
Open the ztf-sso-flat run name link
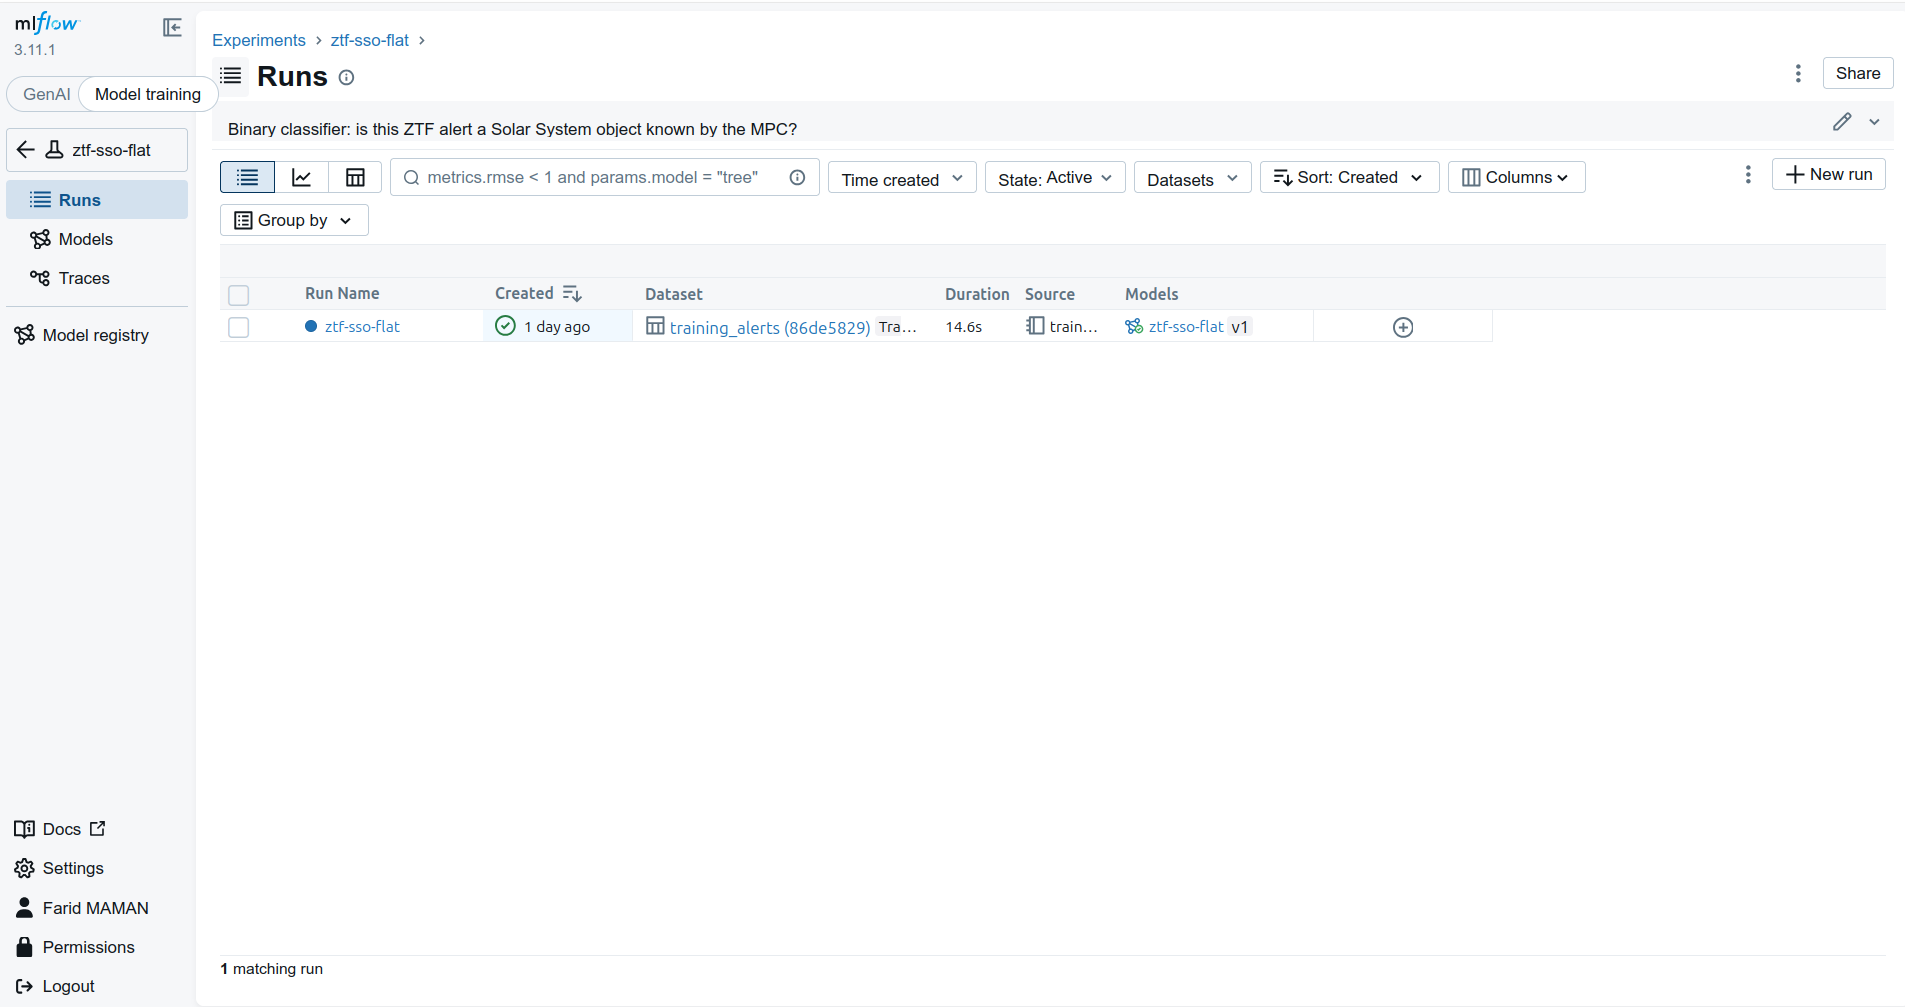pos(362,326)
